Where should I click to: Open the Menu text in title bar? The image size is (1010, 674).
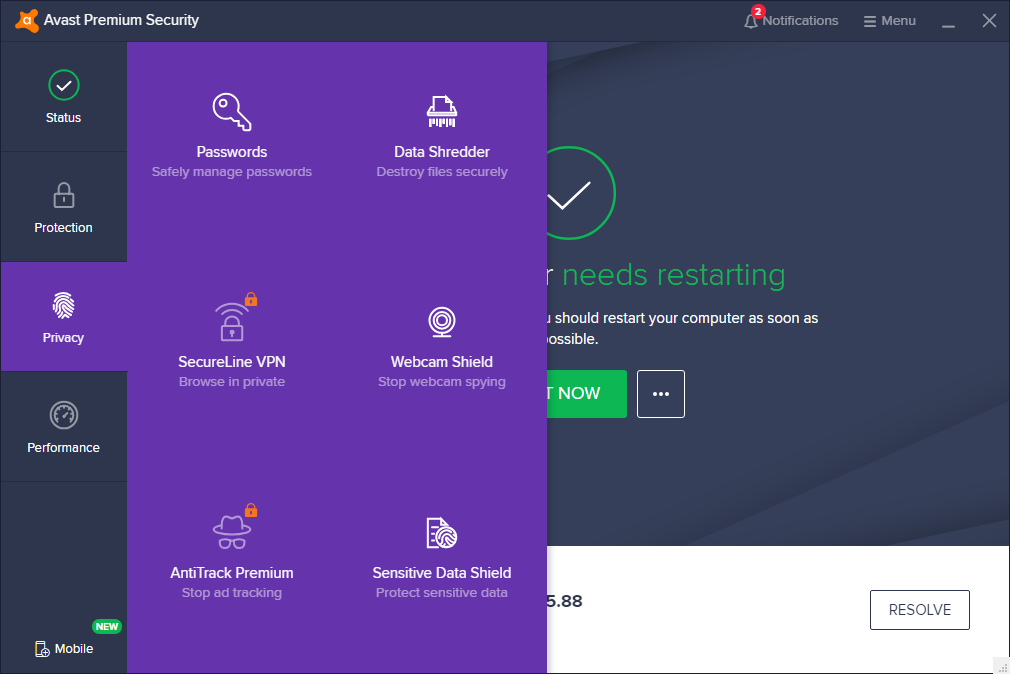pos(899,21)
